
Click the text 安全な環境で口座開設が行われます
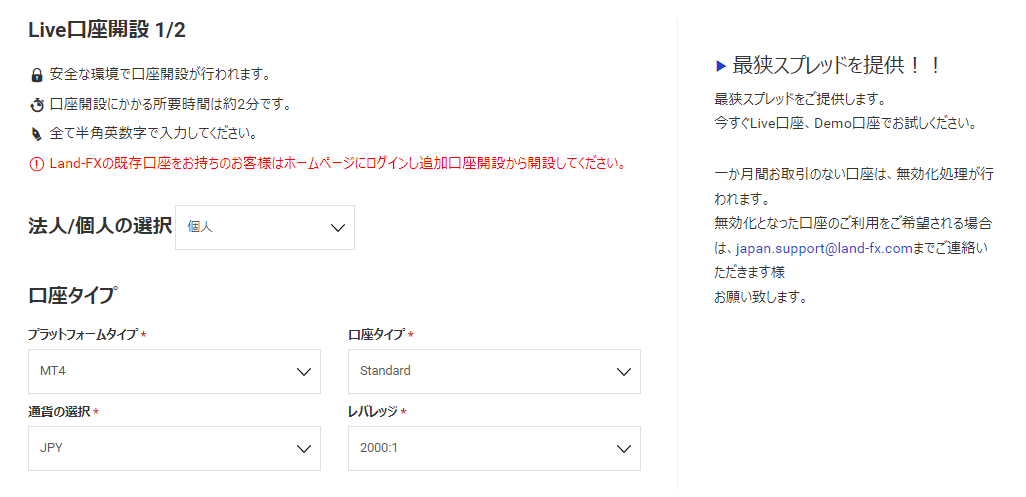[x=160, y=75]
